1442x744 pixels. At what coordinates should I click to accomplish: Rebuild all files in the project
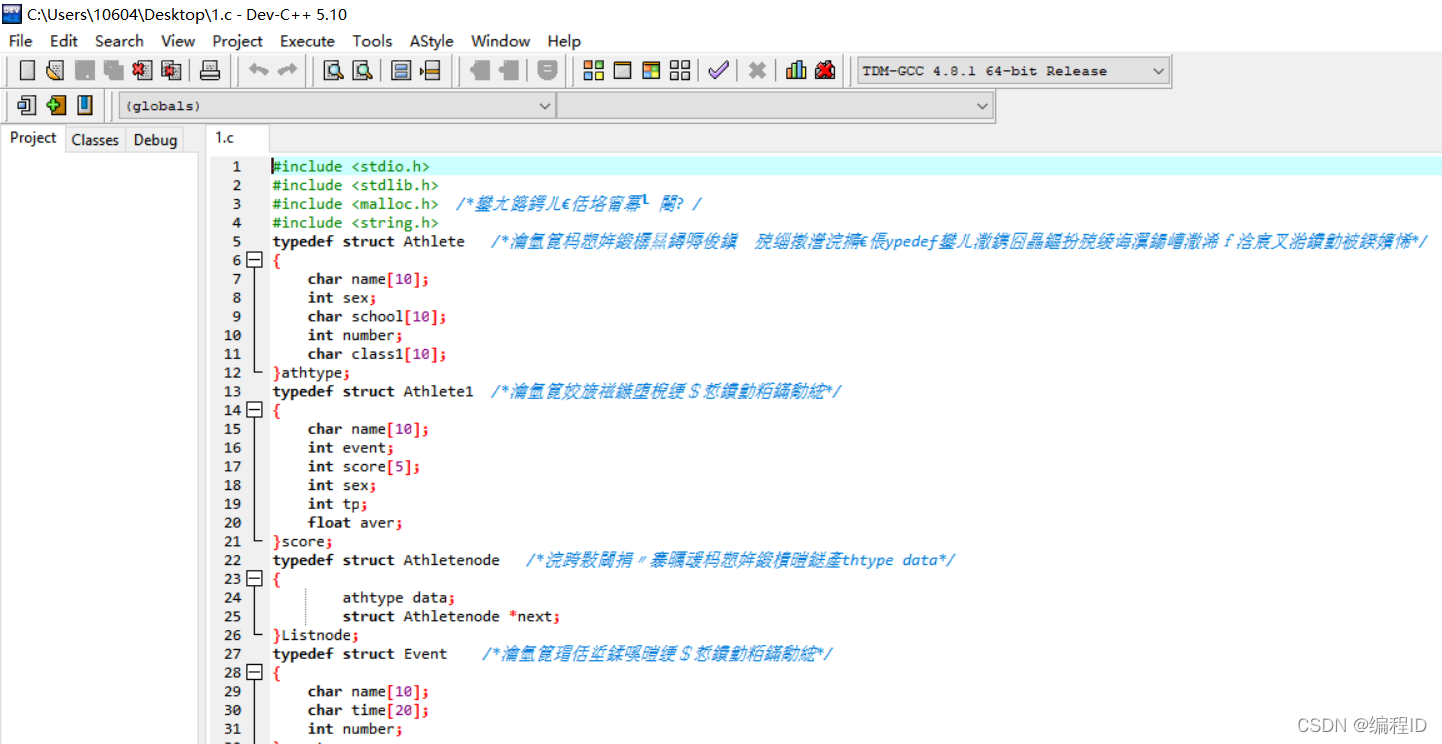679,70
